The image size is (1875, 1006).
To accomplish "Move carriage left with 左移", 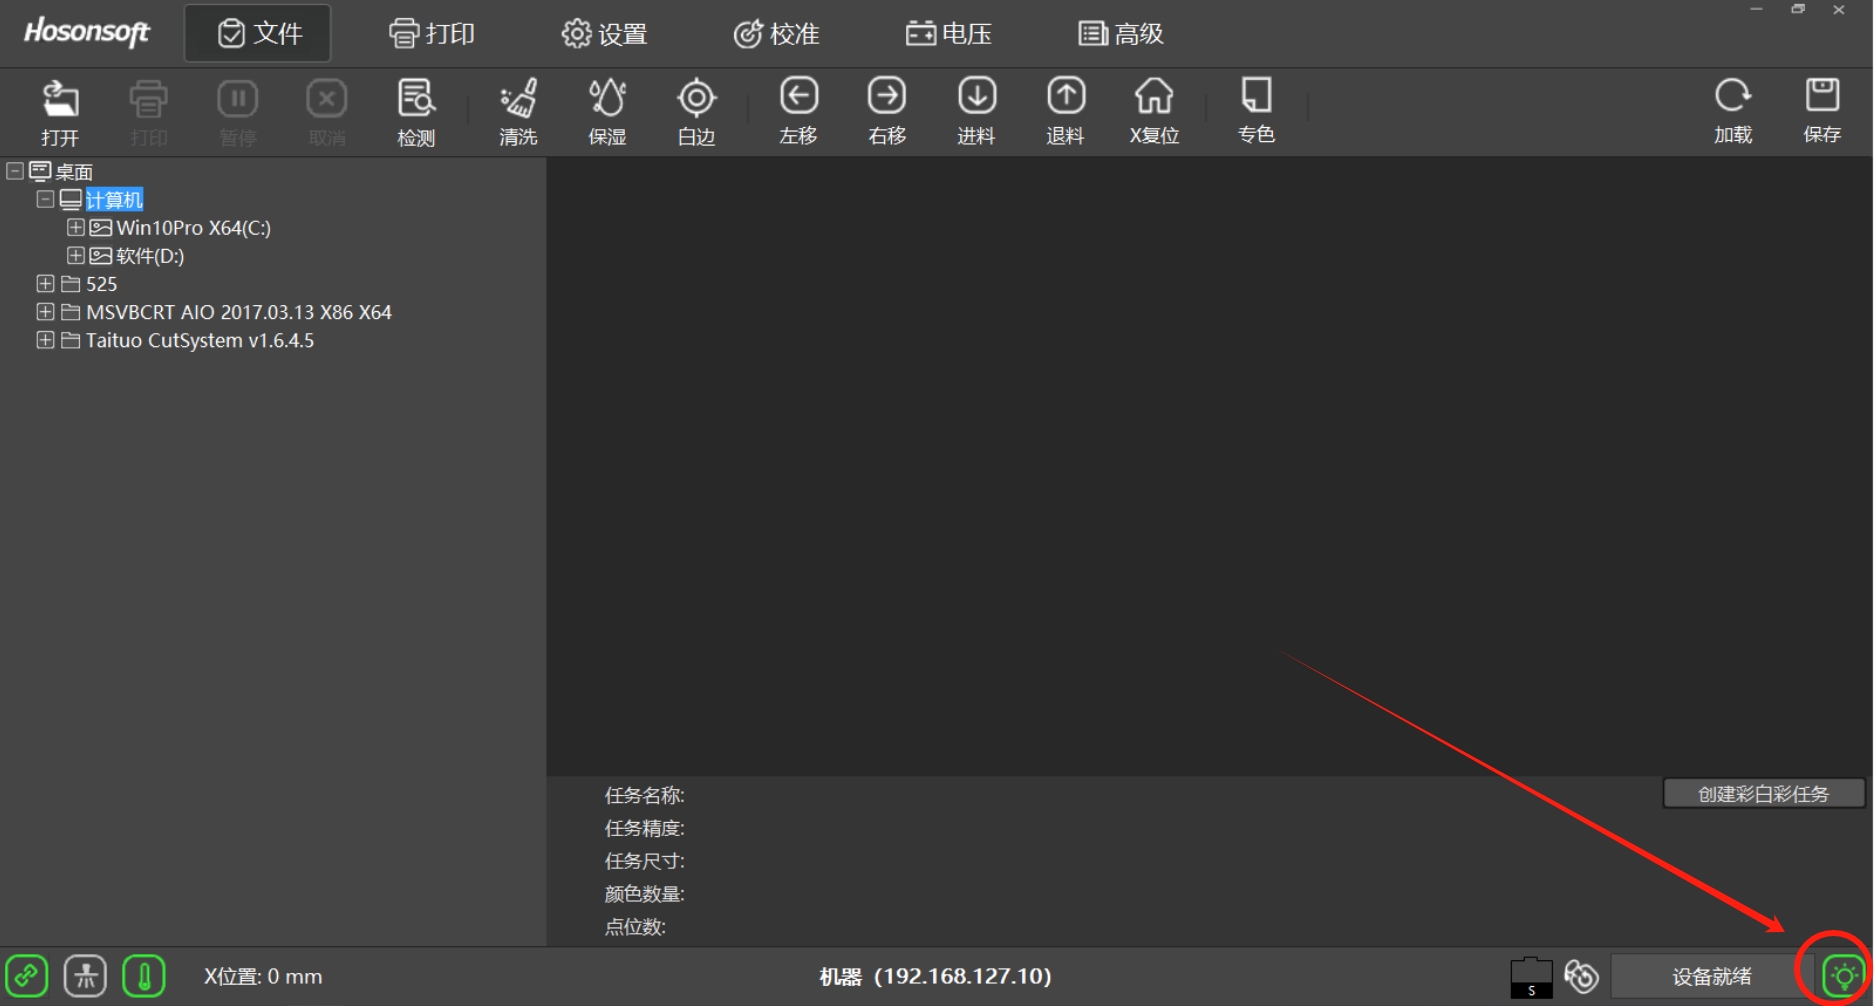I will point(798,111).
